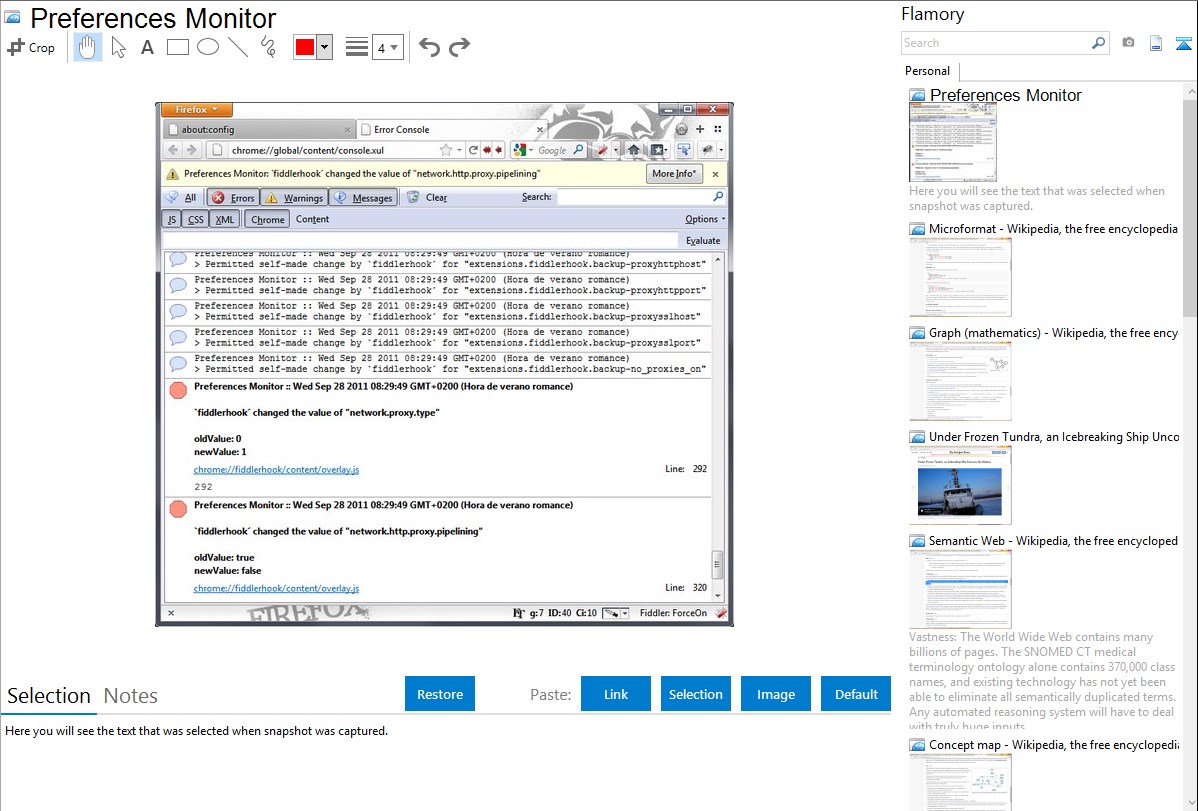Switch to the Personal tab
The image size is (1198, 811).
(x=928, y=71)
